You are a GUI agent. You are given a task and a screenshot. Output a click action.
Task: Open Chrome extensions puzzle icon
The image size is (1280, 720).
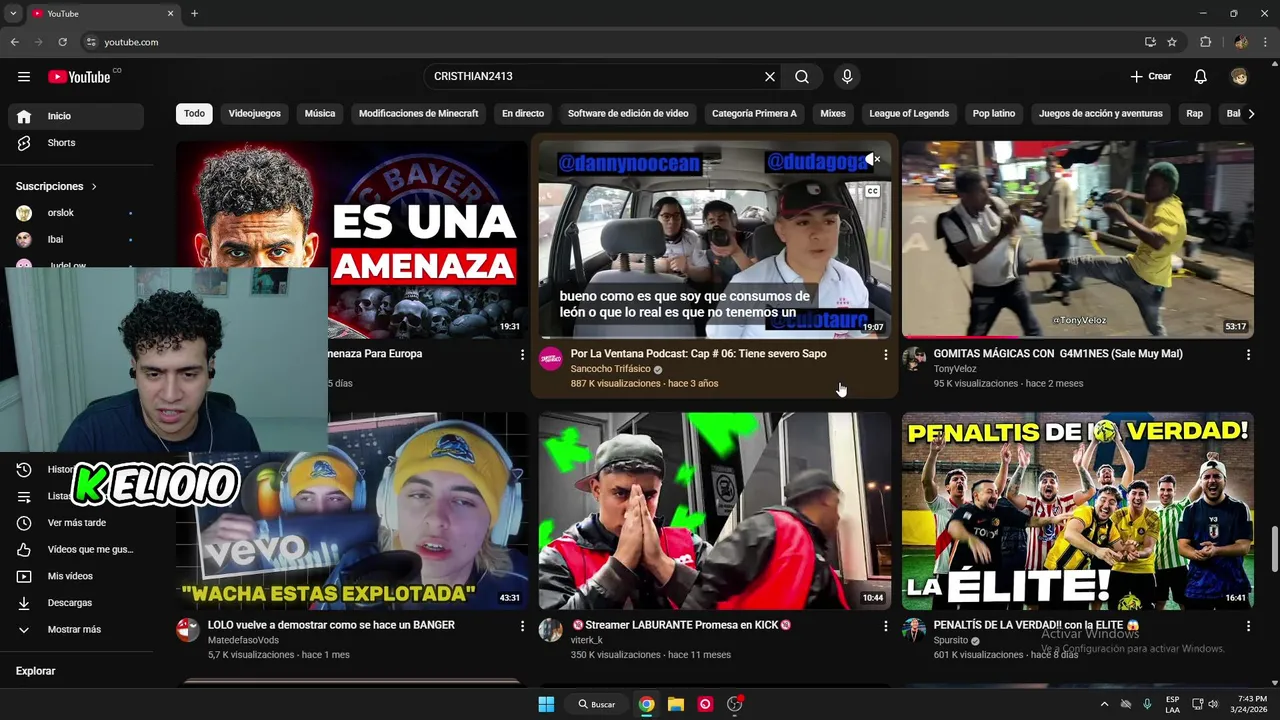pos(1205,42)
